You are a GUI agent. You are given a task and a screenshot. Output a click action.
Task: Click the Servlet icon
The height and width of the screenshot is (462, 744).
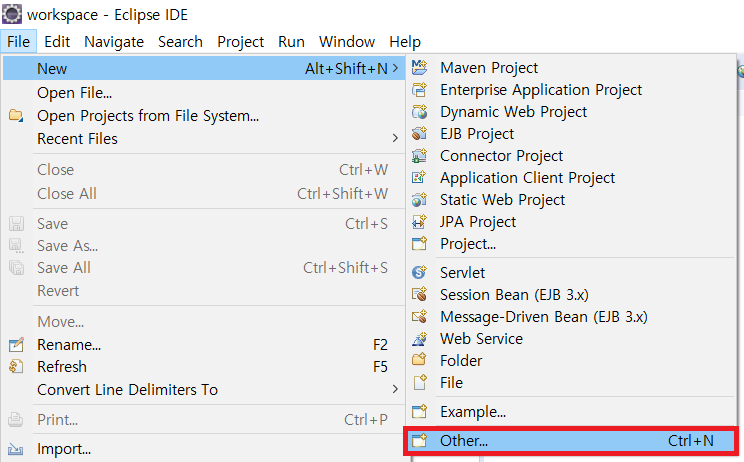pyautogui.click(x=419, y=272)
